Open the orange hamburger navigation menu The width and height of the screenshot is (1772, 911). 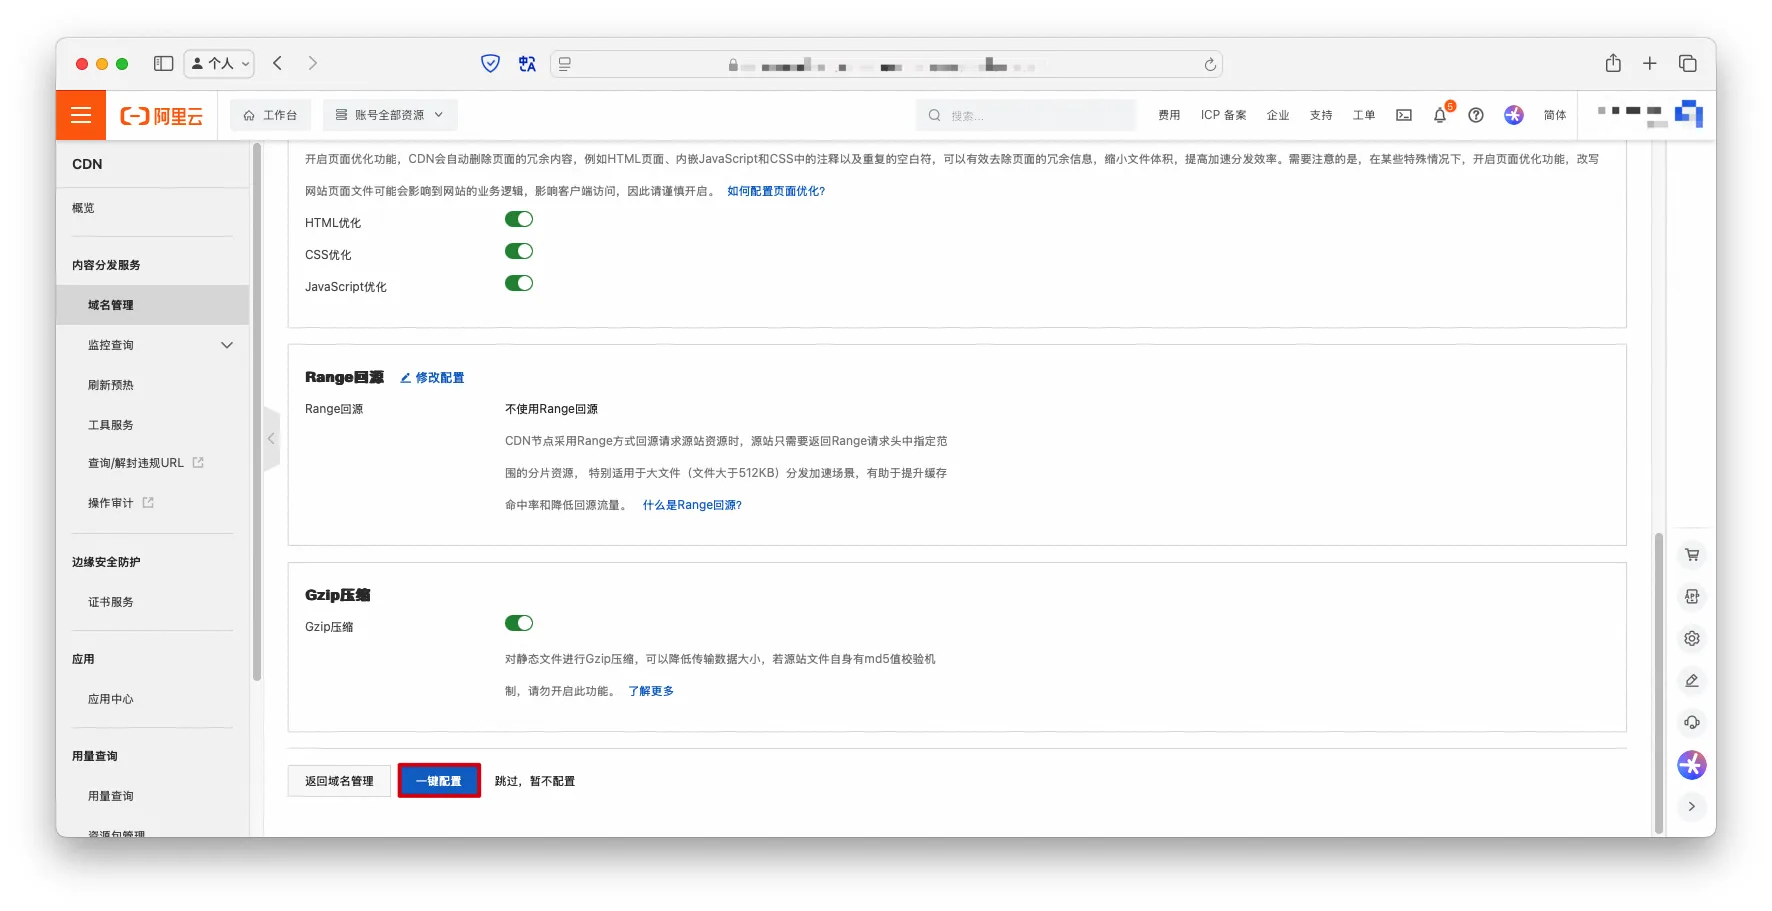(81, 115)
